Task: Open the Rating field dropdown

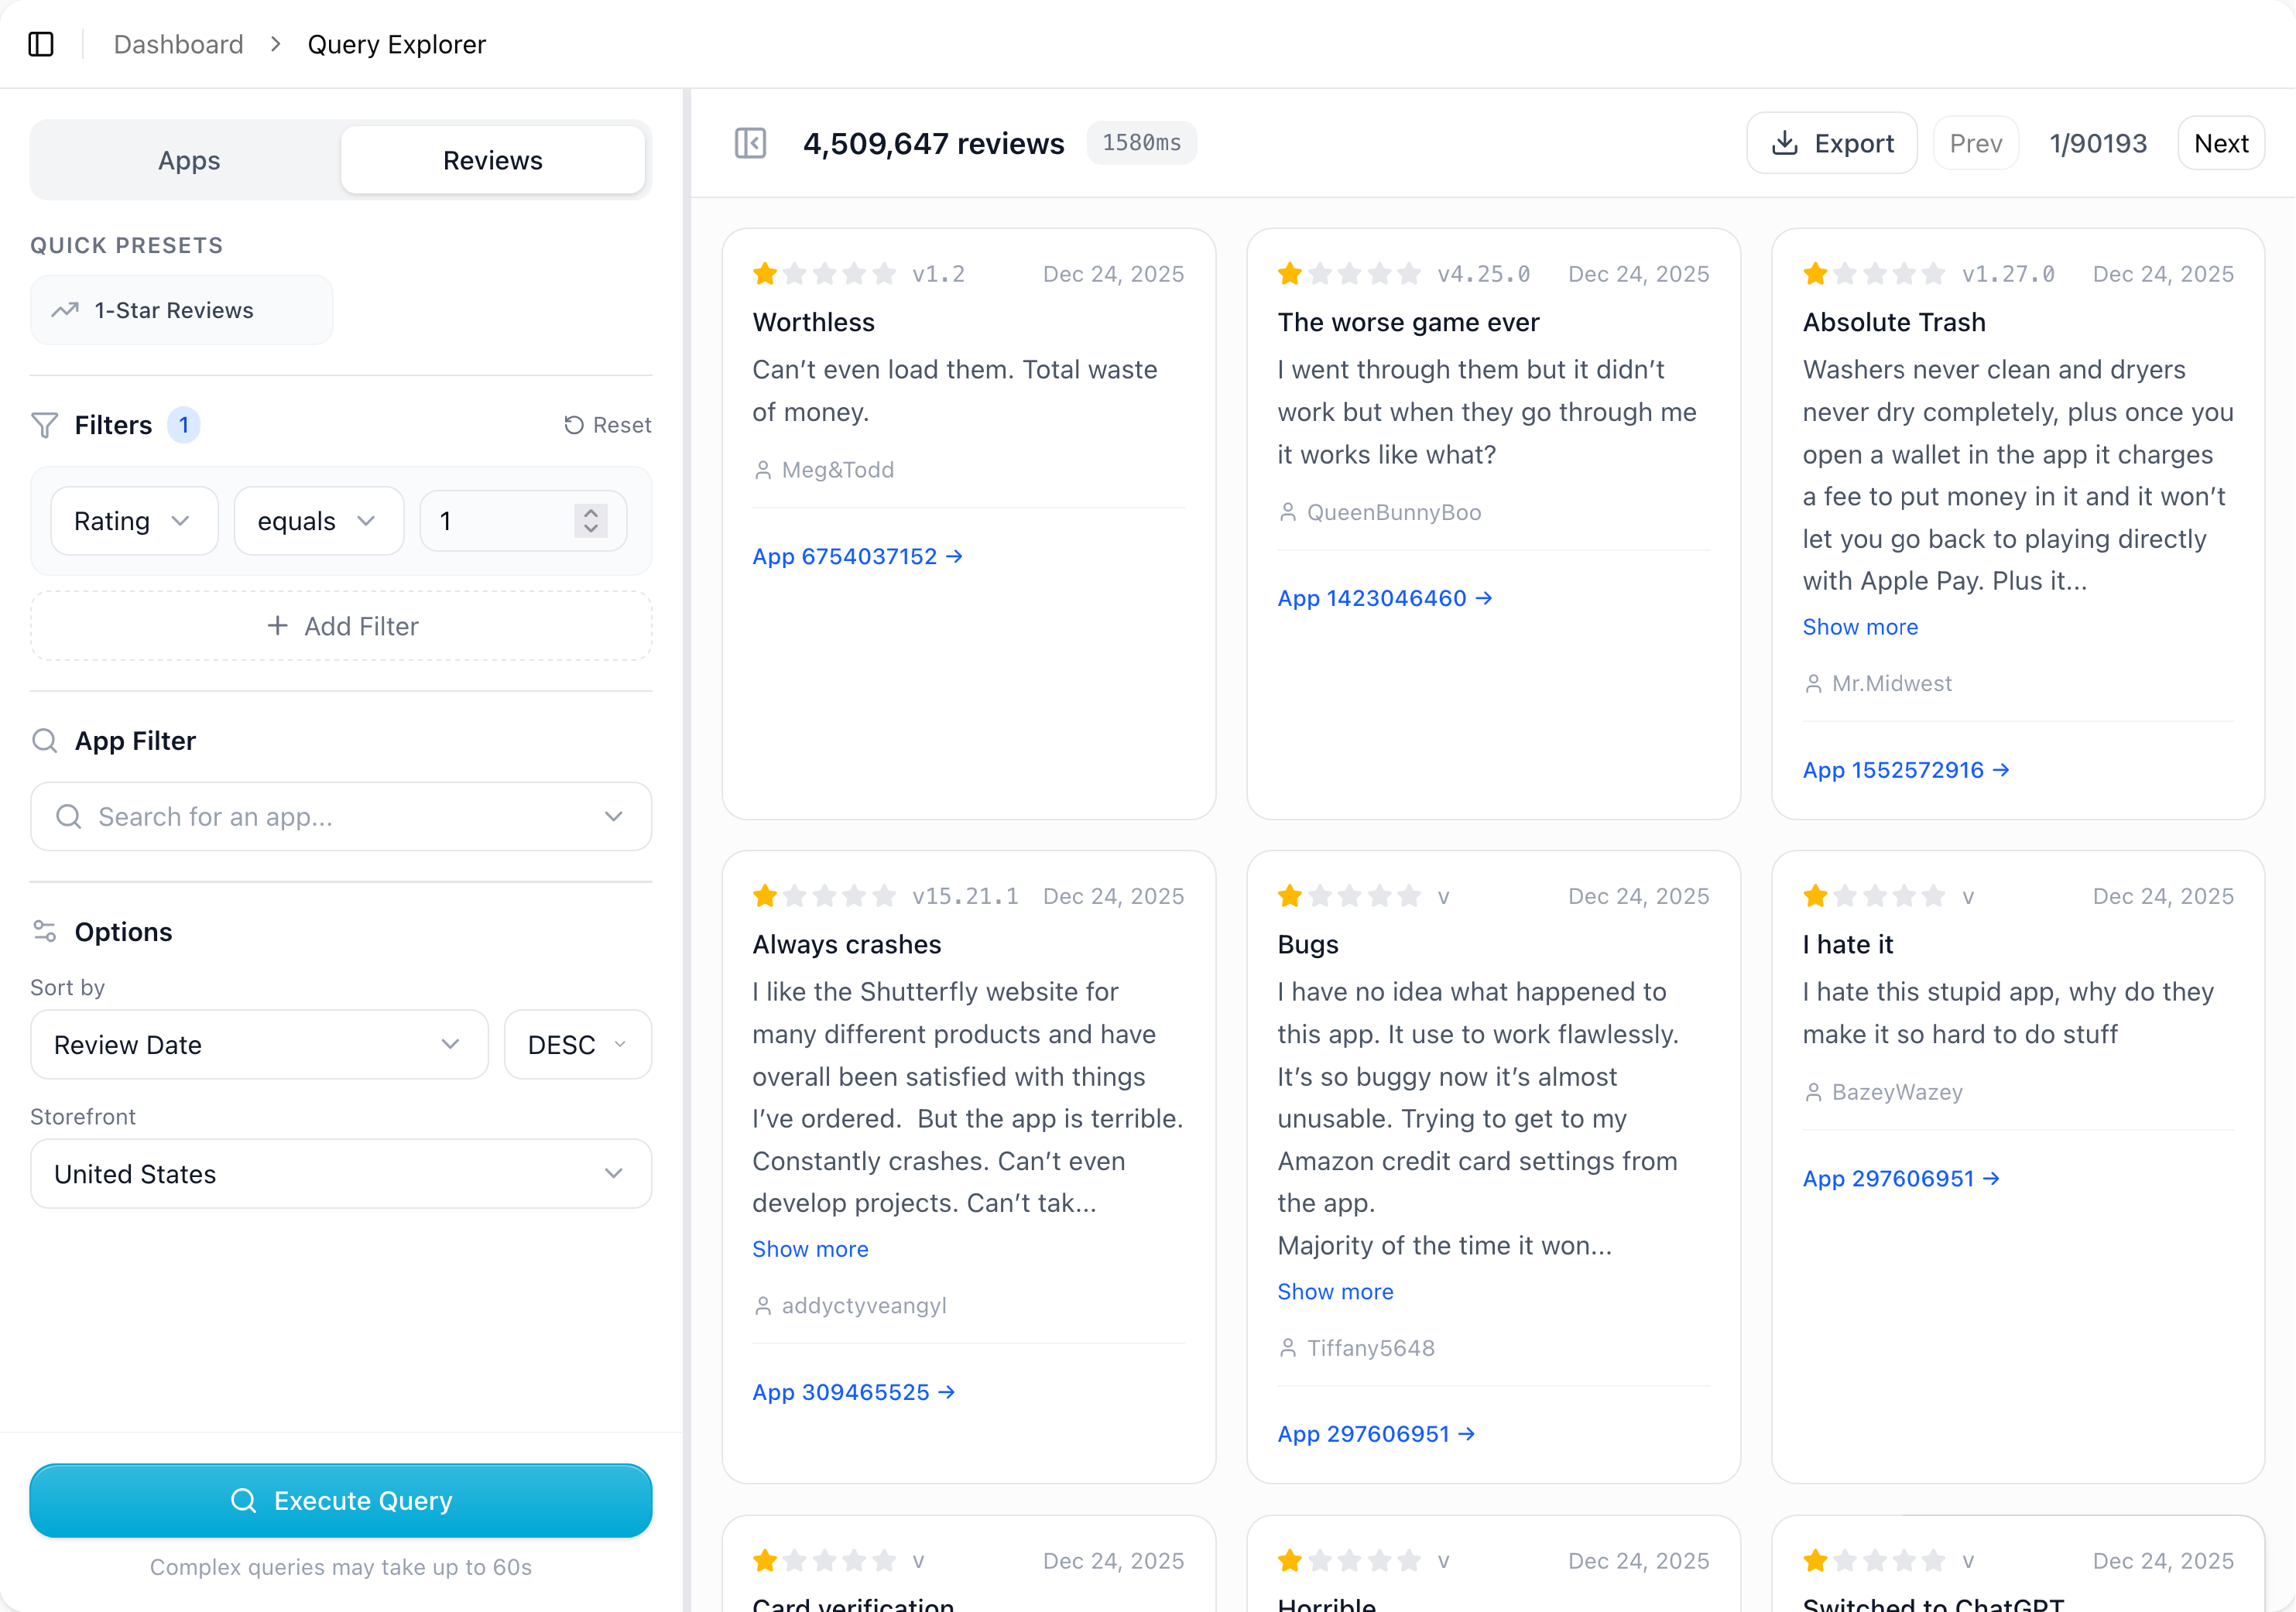Action: point(134,521)
